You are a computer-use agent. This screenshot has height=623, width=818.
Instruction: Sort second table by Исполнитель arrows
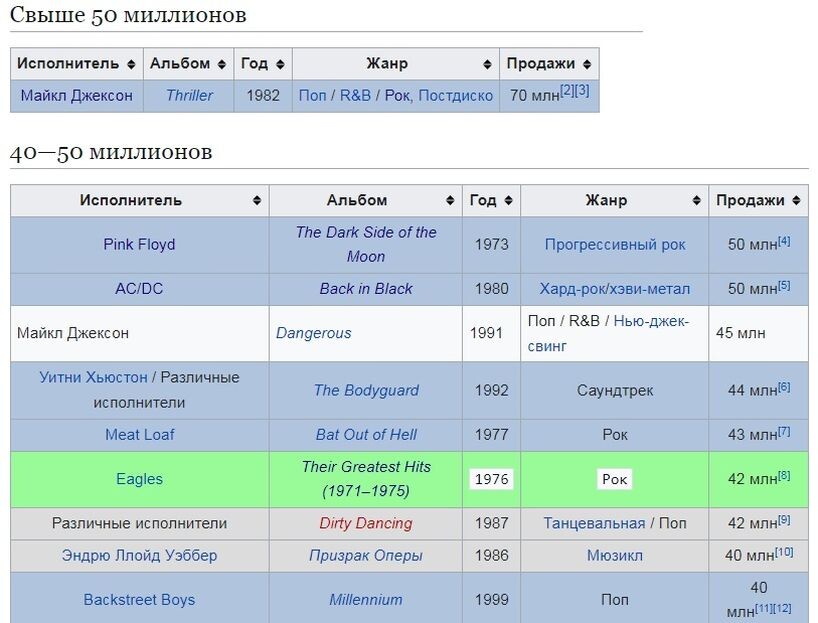257,200
